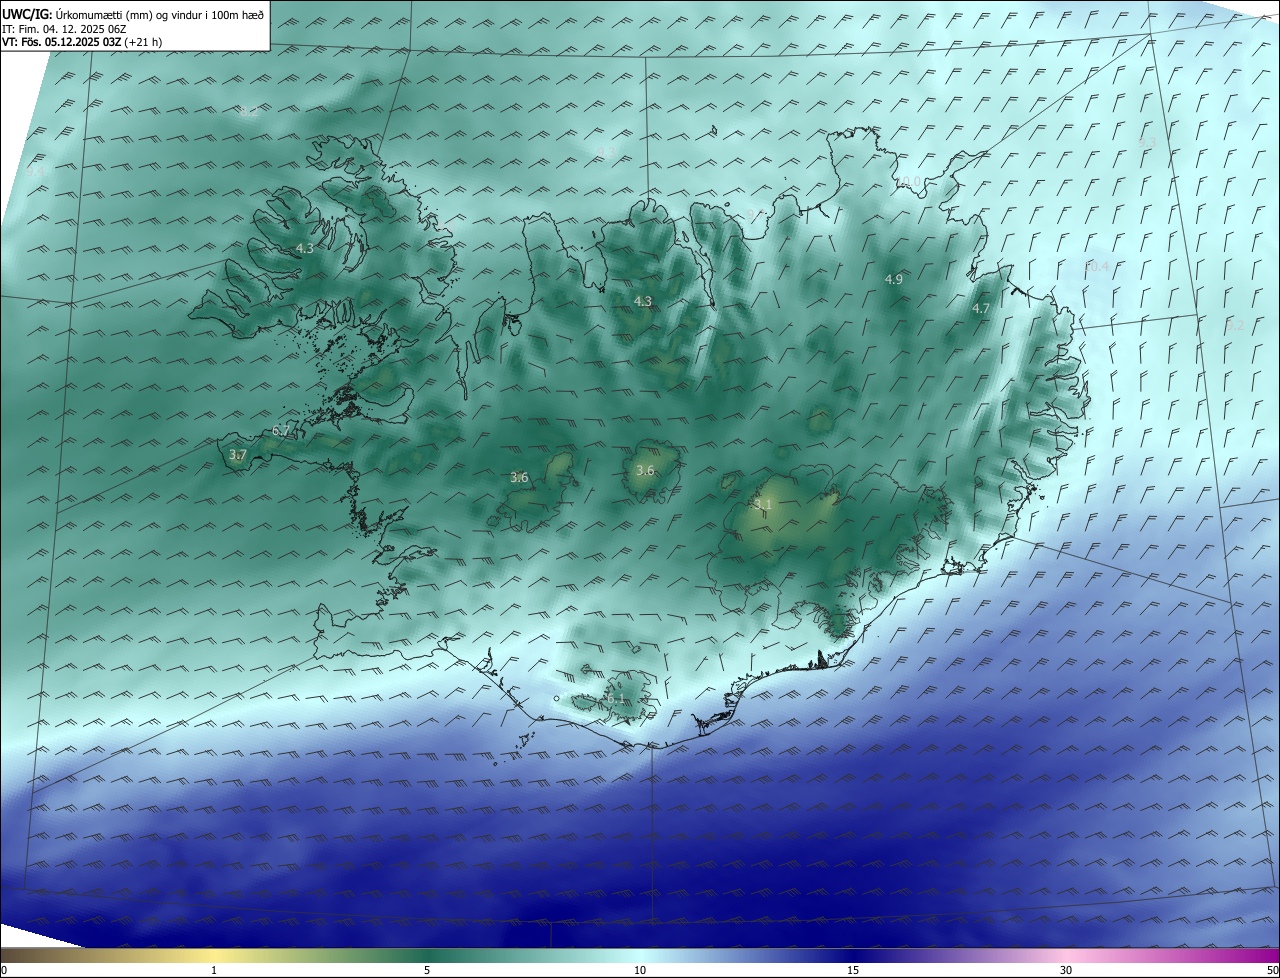
Task: Click the 3.6 value on Langjökull glacier
Action: (519, 478)
